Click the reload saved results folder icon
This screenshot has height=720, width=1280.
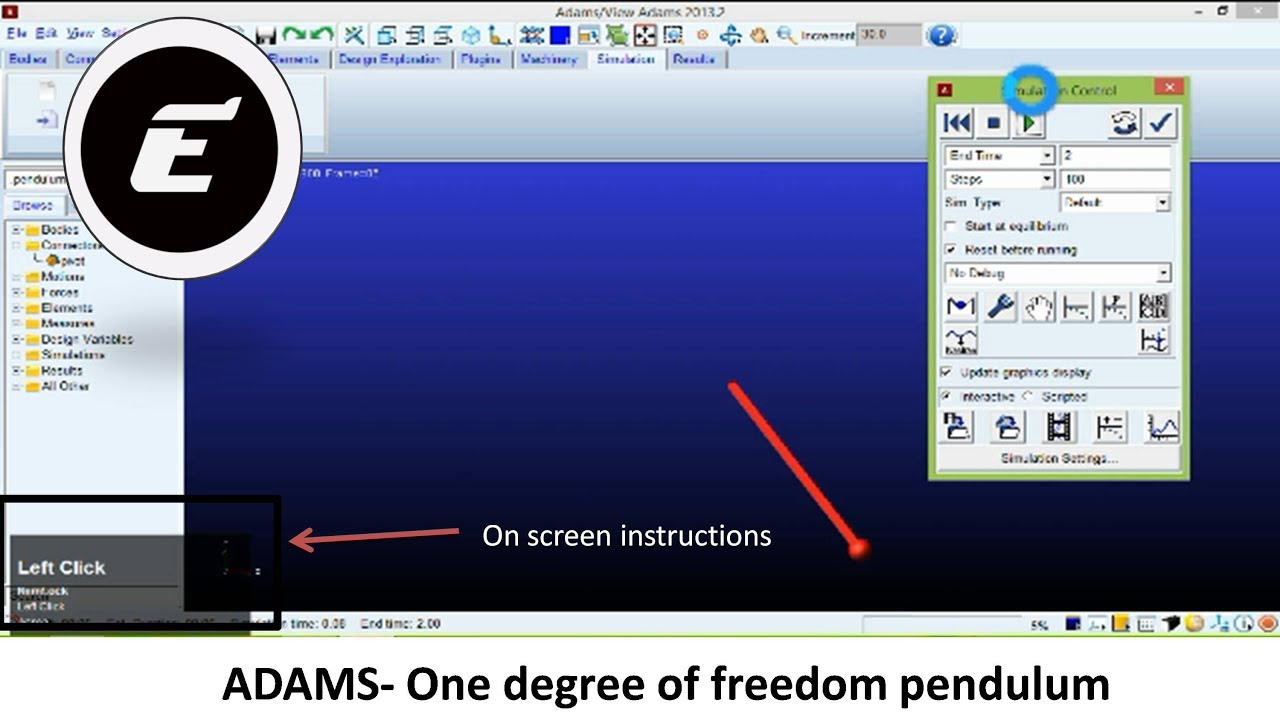tap(1008, 427)
